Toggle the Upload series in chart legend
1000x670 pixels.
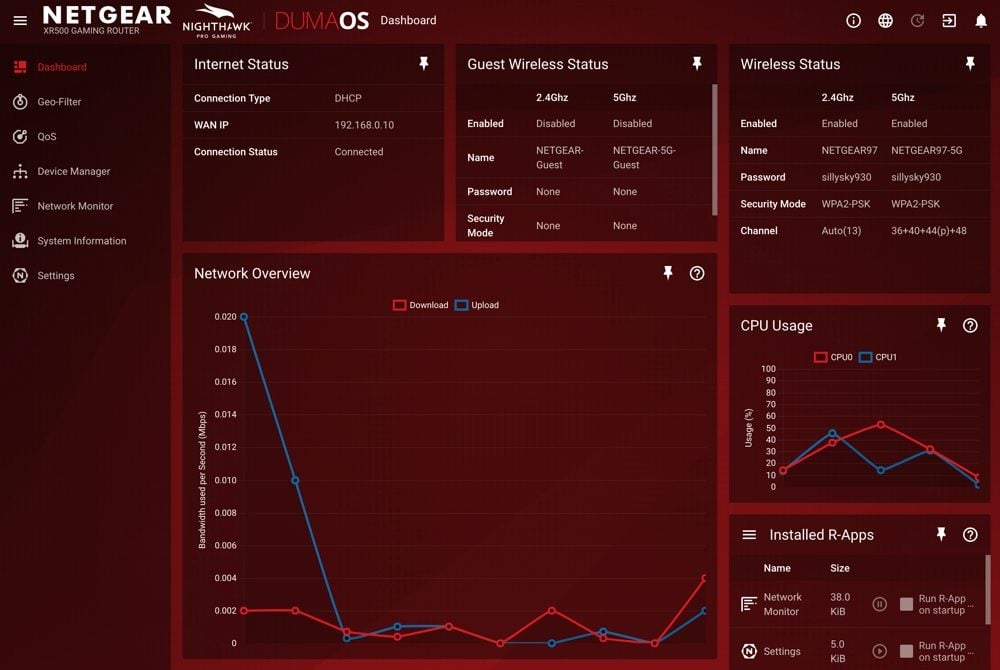coord(477,305)
